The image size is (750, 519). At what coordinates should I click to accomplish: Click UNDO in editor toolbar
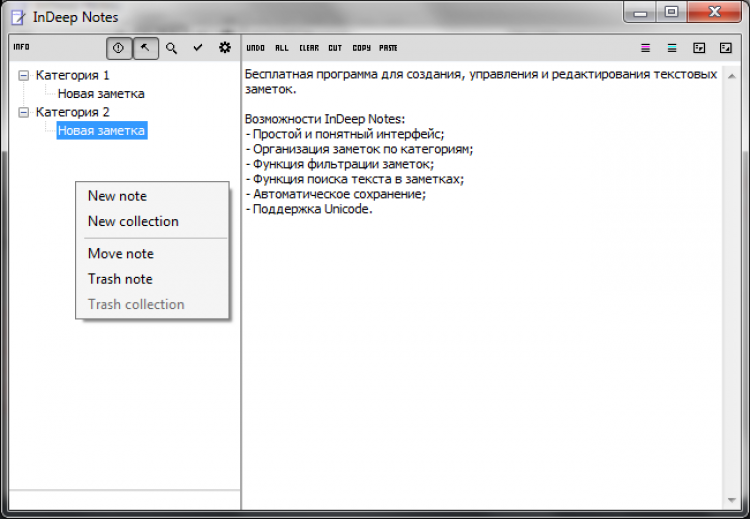[x=255, y=48]
